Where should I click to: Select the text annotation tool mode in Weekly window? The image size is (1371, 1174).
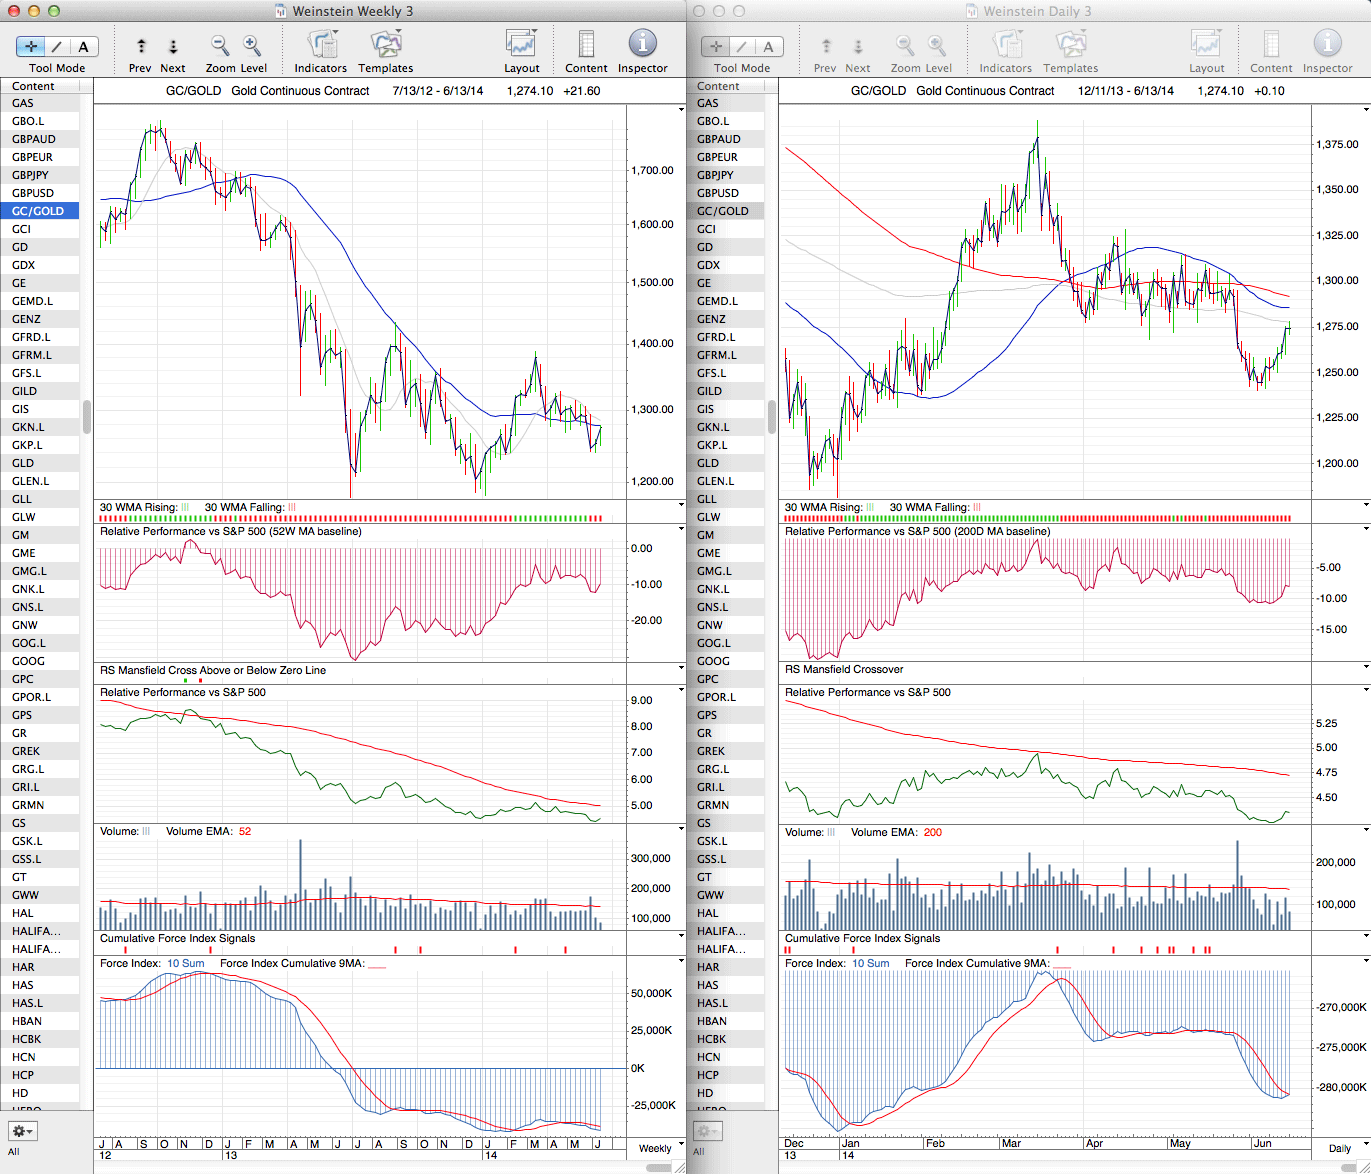click(83, 46)
